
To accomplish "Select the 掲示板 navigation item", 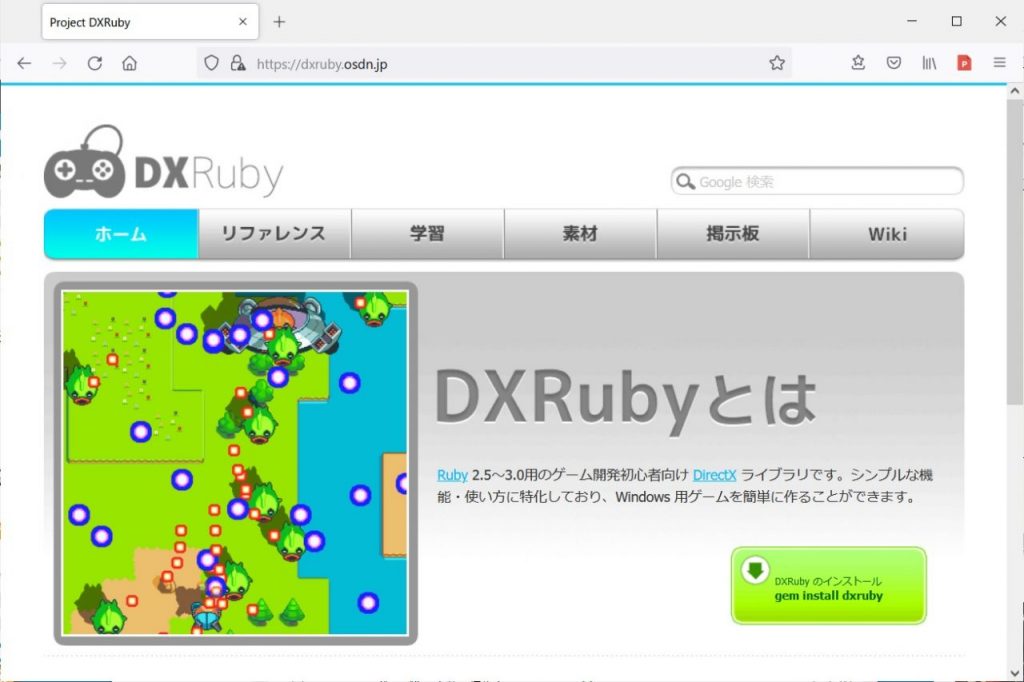I will [x=733, y=233].
